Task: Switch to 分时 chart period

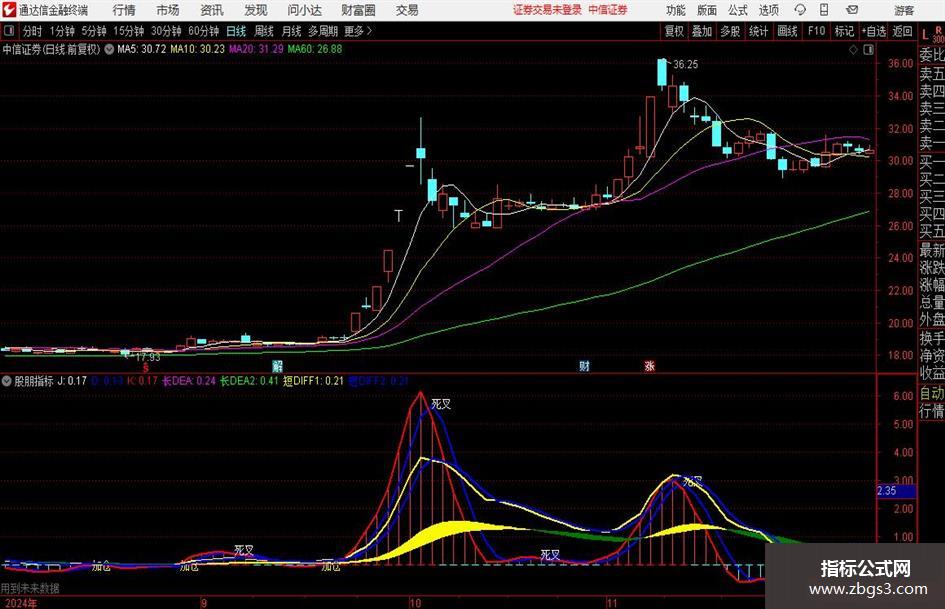Action: 32,31
